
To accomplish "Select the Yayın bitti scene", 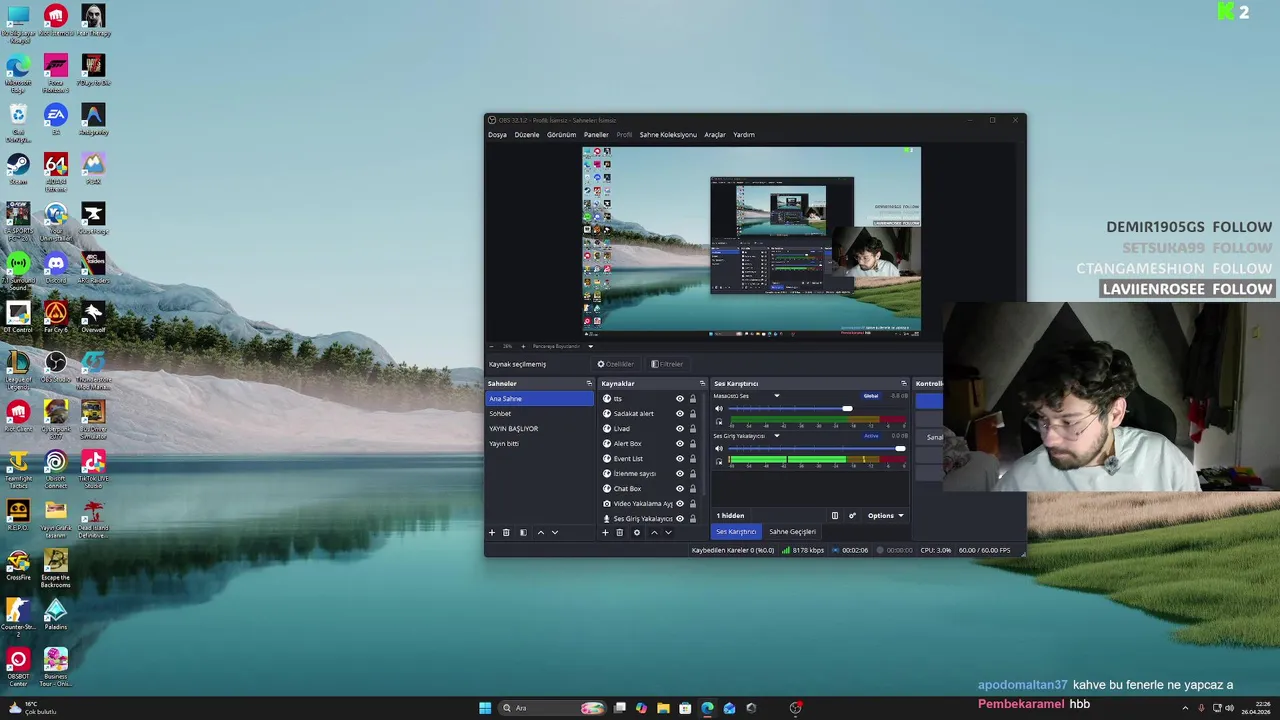I will pyautogui.click(x=539, y=444).
